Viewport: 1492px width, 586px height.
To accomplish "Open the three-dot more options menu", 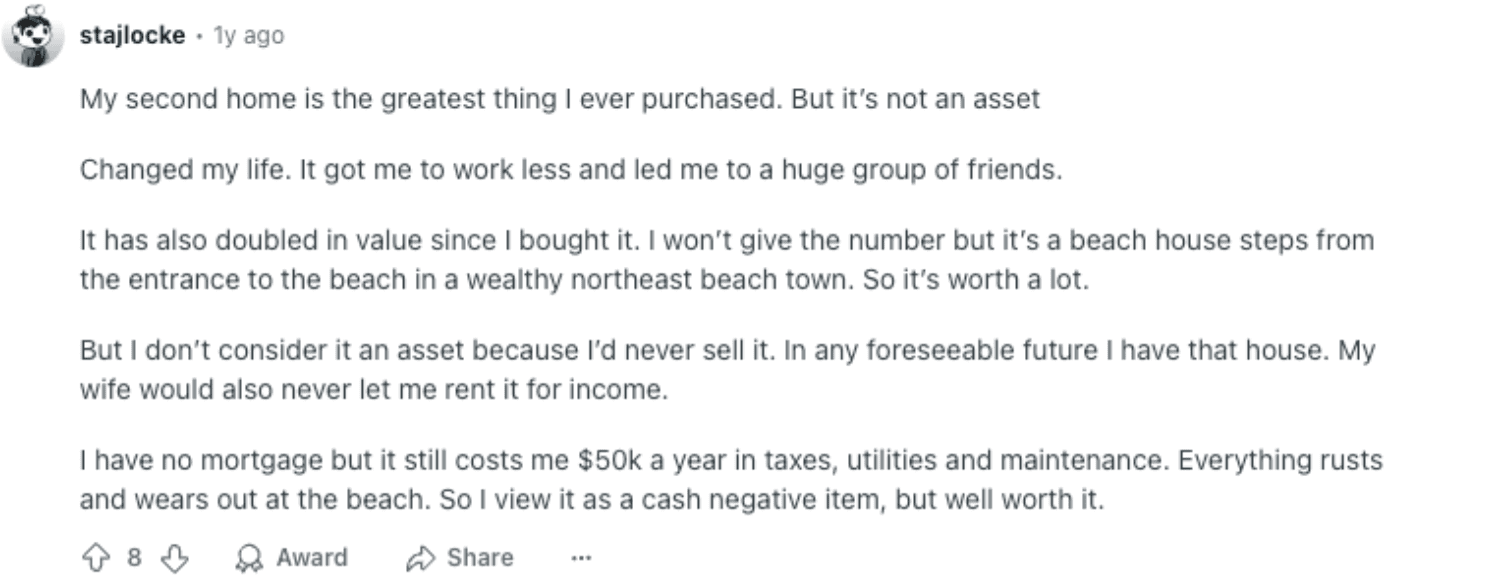I will 581,558.
